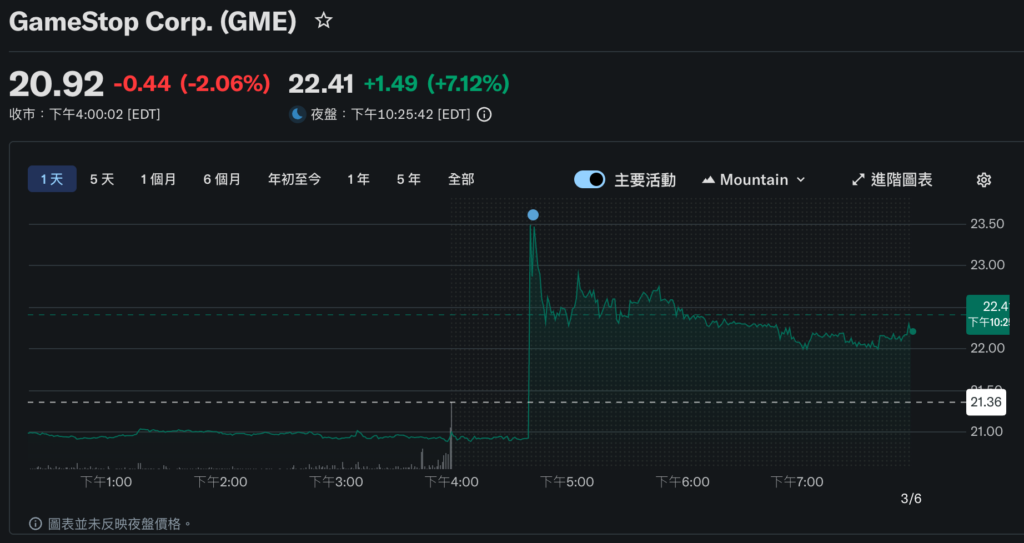The width and height of the screenshot is (1024, 543).
Task: Click the 收市 closing time text
Action: coord(84,114)
